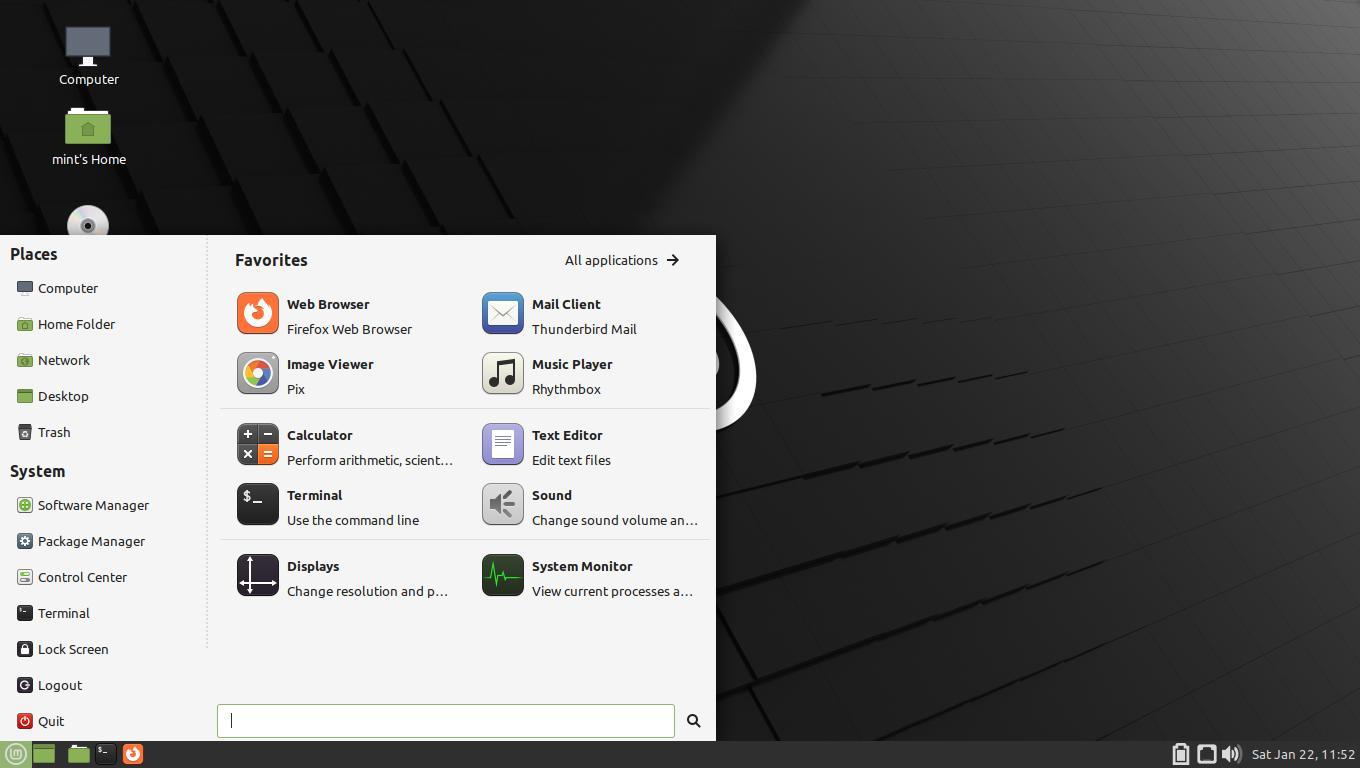Open Displays settings
Screen dimensions: 1360x768
[313, 576]
